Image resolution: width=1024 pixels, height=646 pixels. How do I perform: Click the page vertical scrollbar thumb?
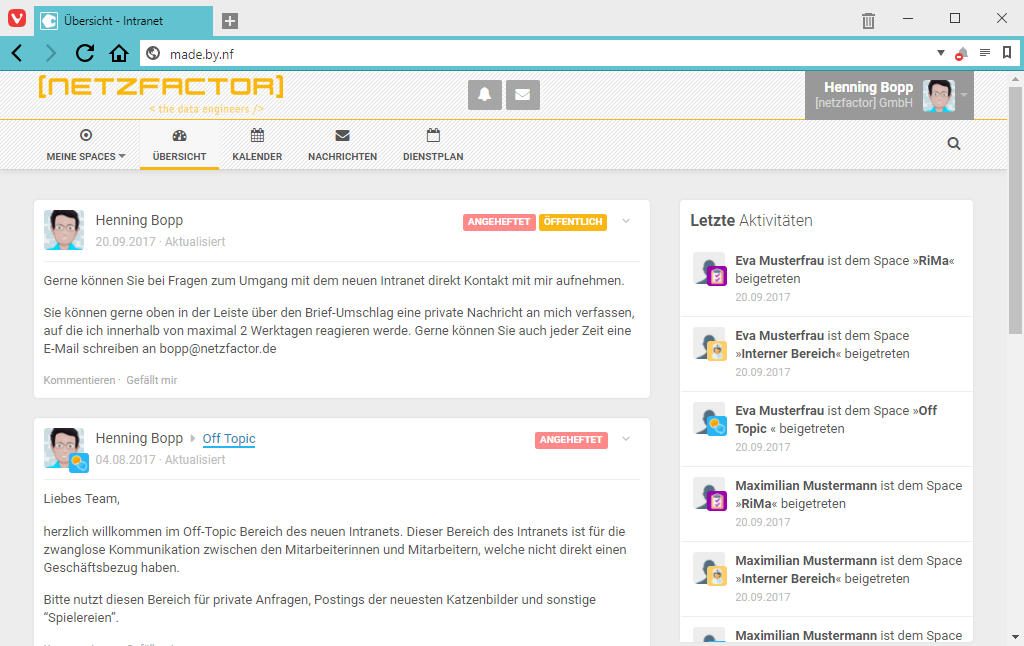tap(1015, 211)
